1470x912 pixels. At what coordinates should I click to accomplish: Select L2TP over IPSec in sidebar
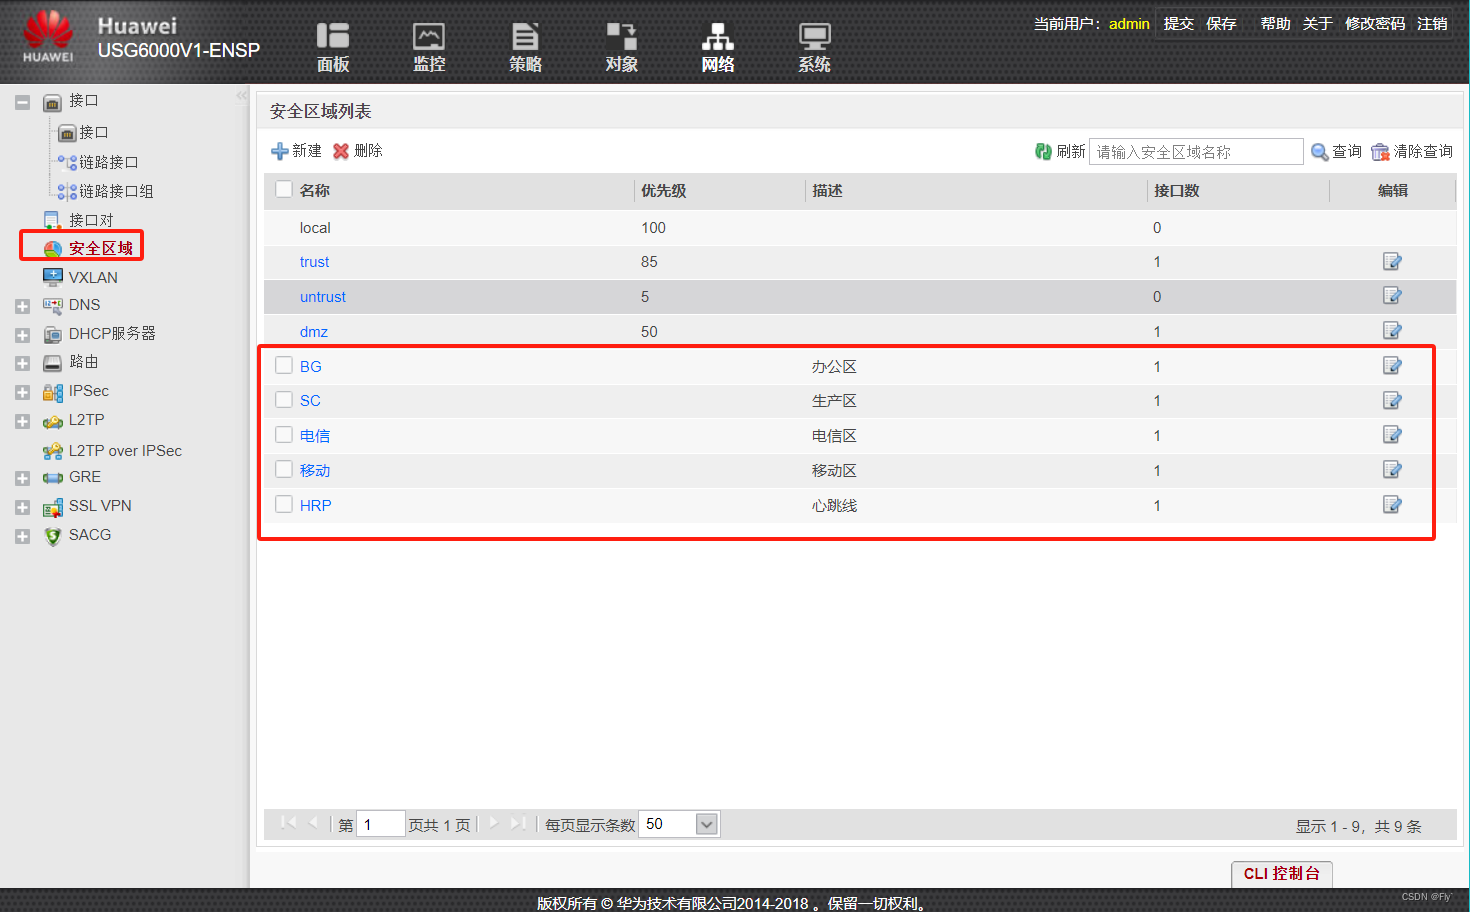point(125,451)
